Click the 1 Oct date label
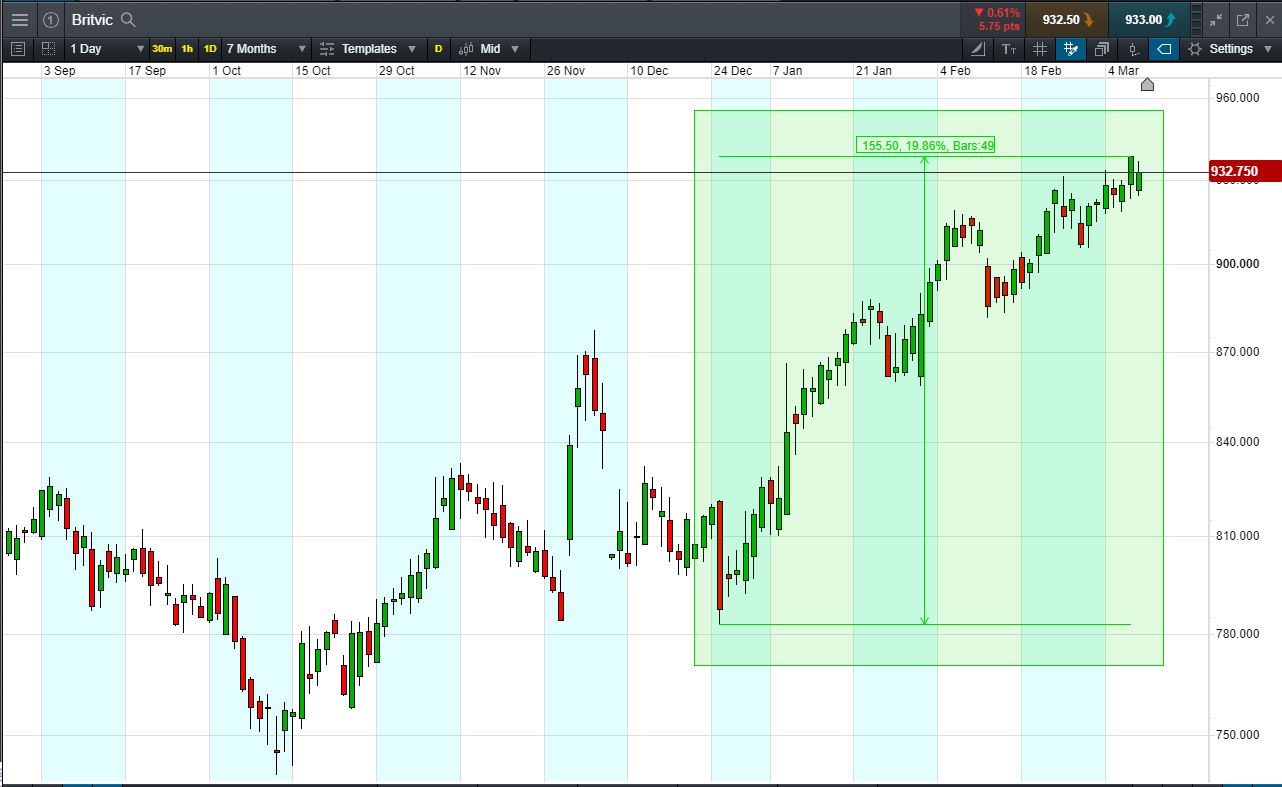1282x787 pixels. 227,71
